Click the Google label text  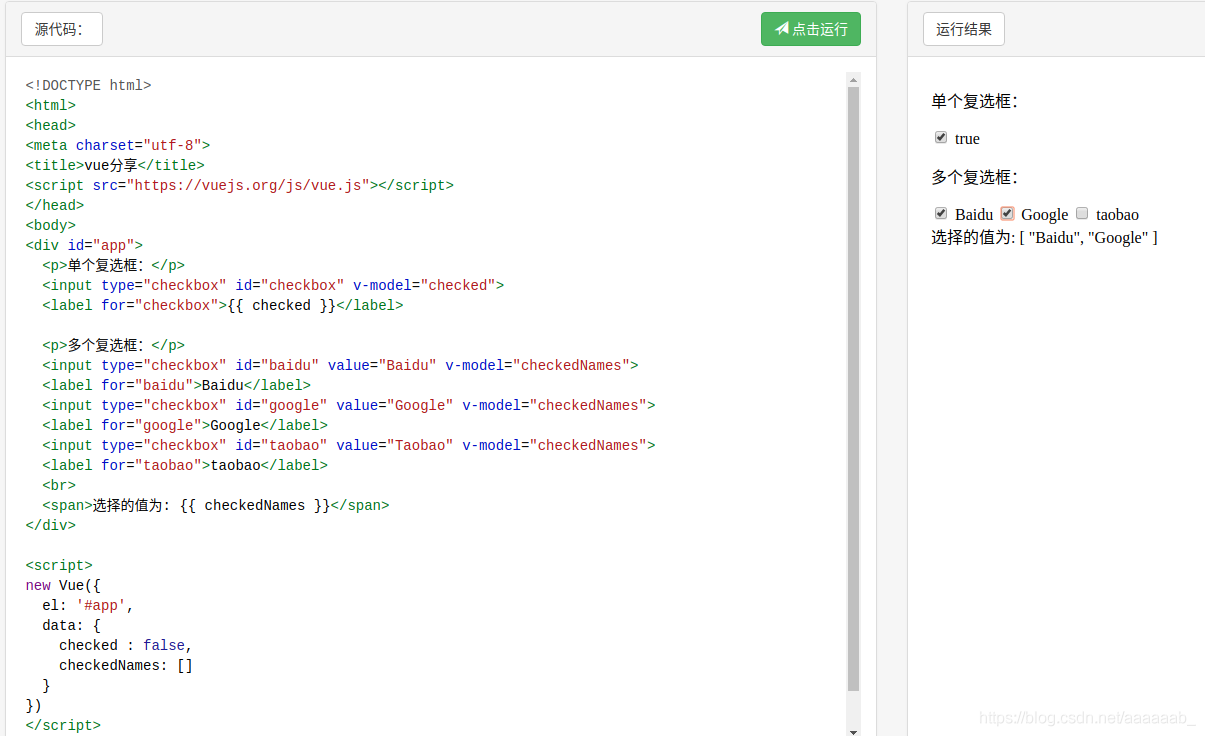(1045, 215)
